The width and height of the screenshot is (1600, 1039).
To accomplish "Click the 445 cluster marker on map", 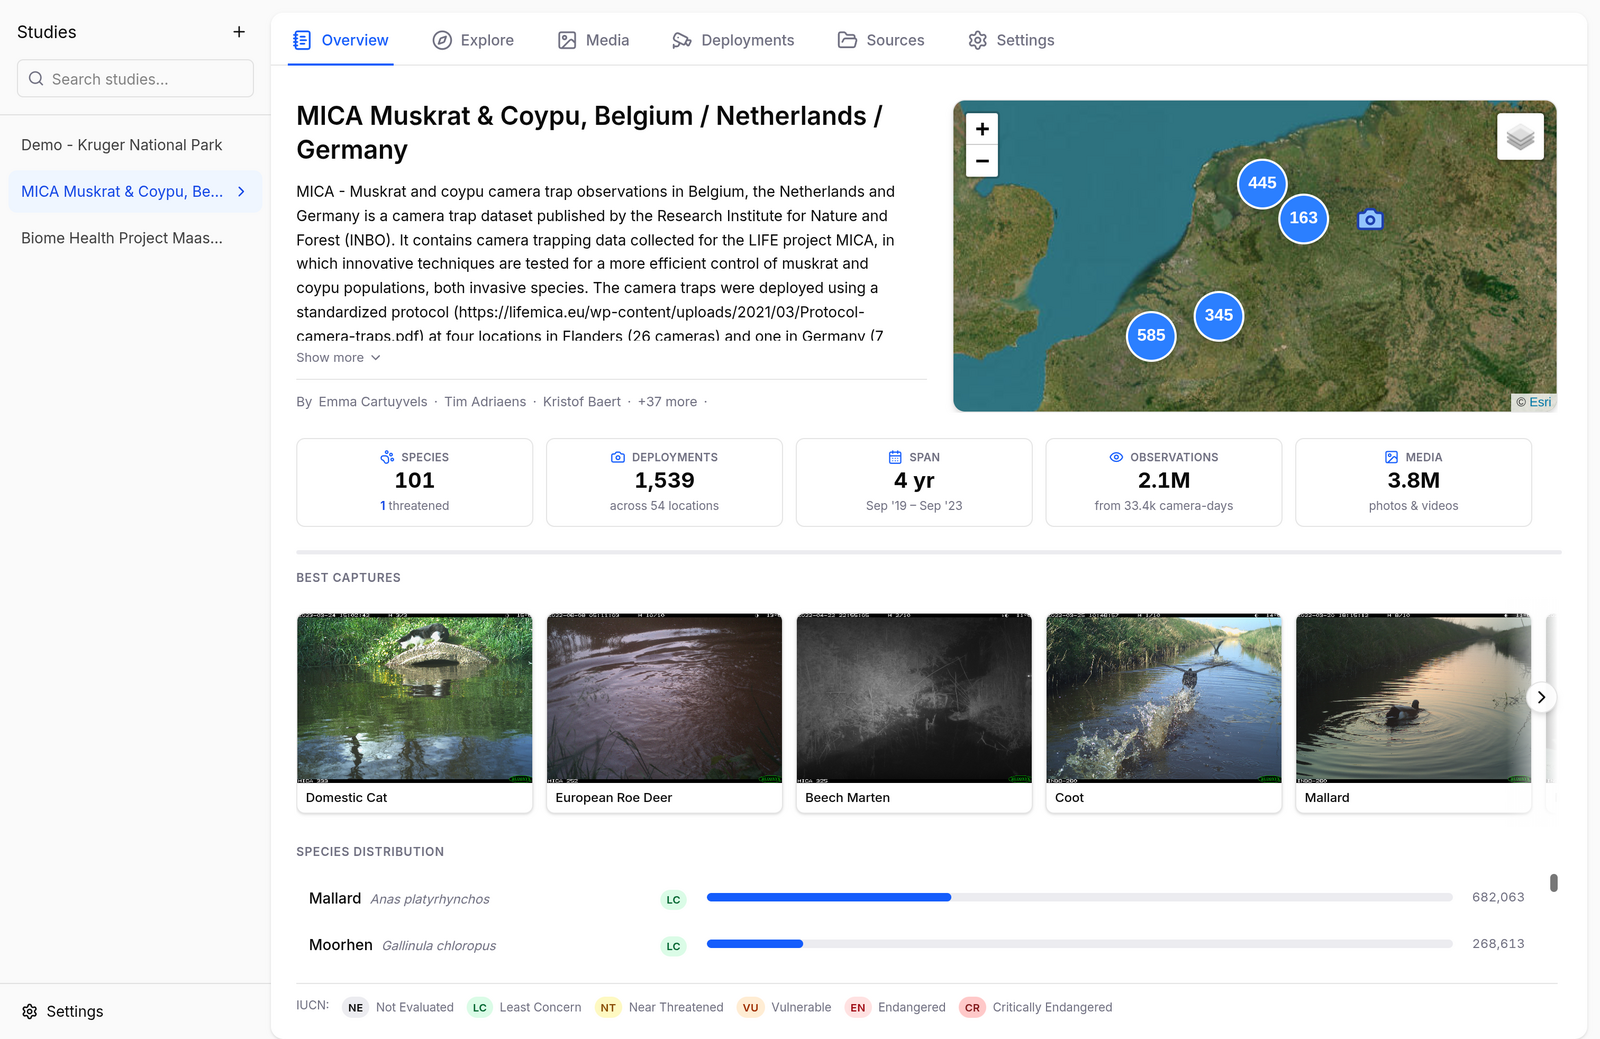I will (1262, 183).
